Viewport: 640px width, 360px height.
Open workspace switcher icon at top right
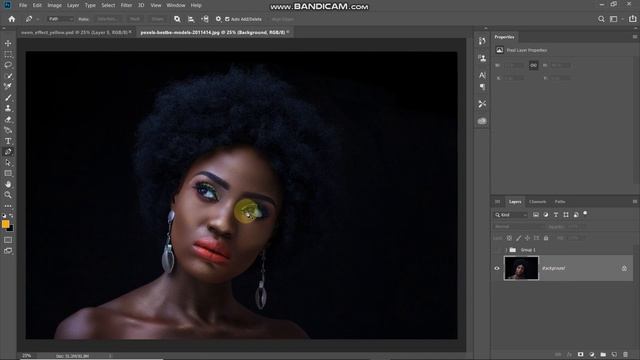pos(614,19)
